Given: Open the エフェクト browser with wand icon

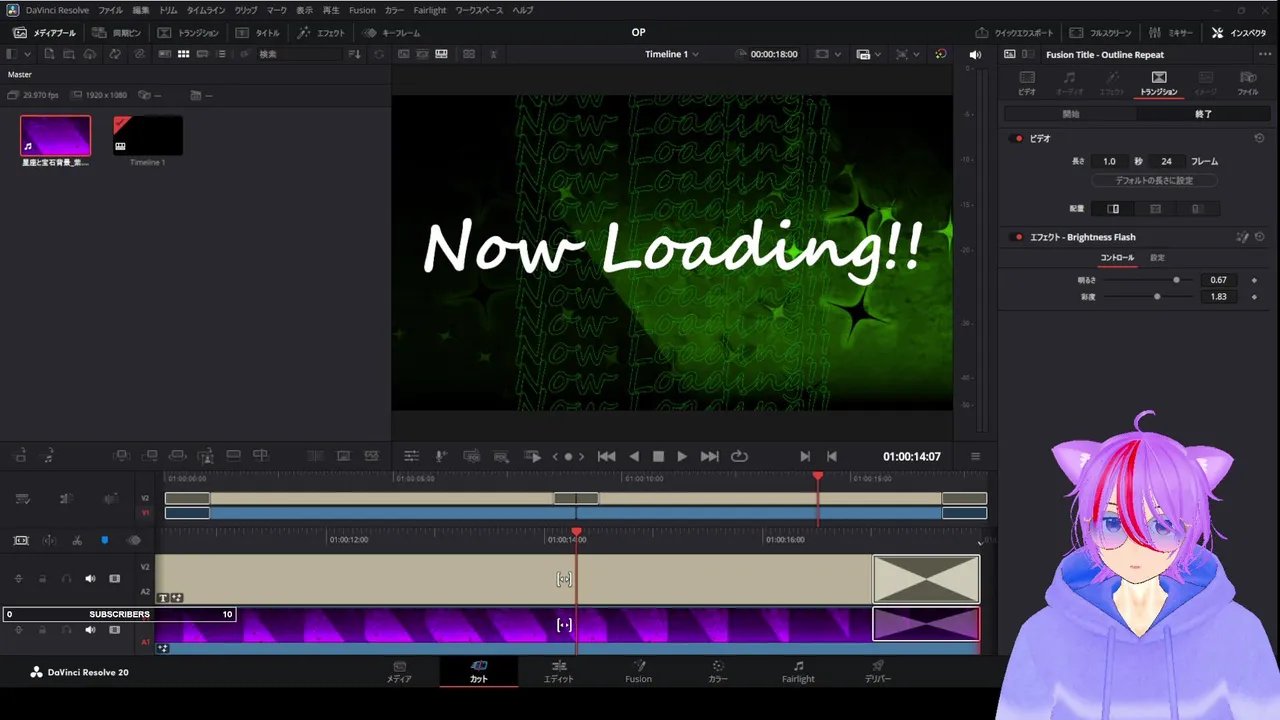Looking at the screenshot, I should click(x=321, y=33).
